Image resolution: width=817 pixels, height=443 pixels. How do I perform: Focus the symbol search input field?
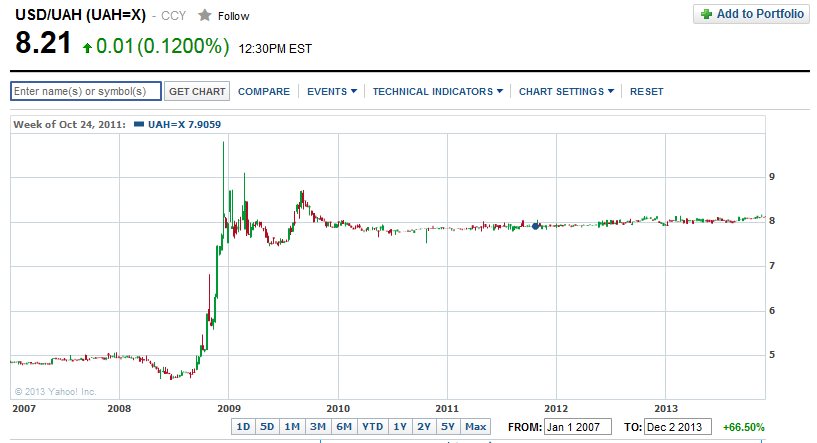[x=86, y=91]
